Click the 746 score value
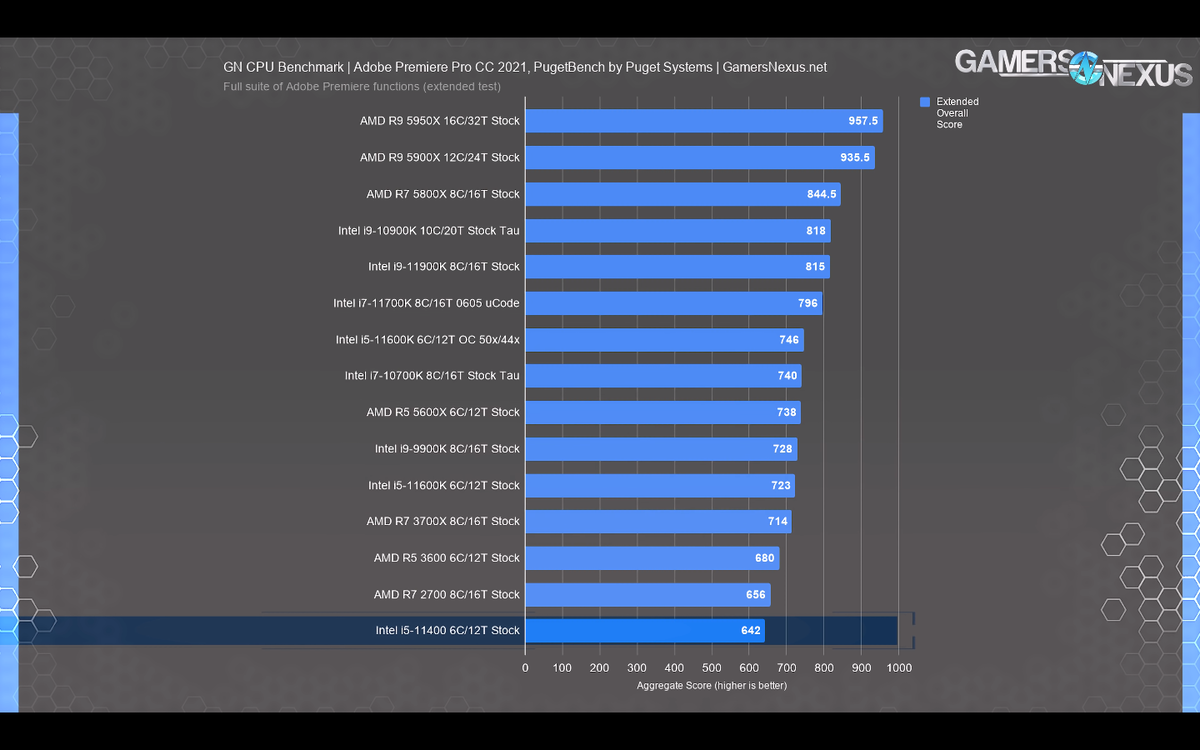Viewport: 1200px width, 750px height. tap(789, 340)
